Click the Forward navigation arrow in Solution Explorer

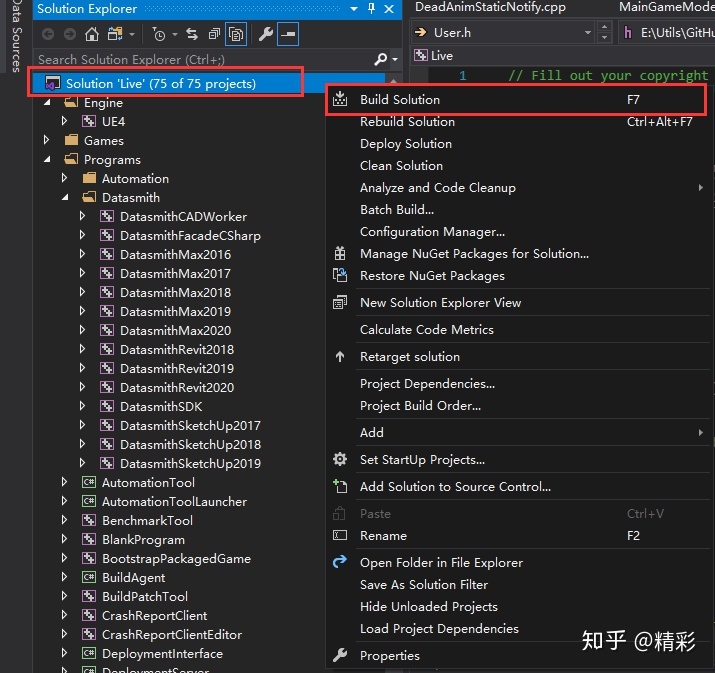[70, 34]
